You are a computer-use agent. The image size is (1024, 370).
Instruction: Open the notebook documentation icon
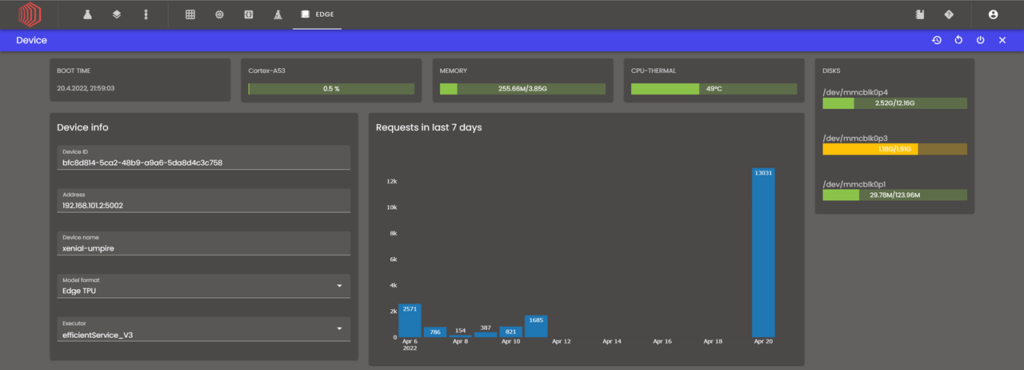click(x=920, y=14)
